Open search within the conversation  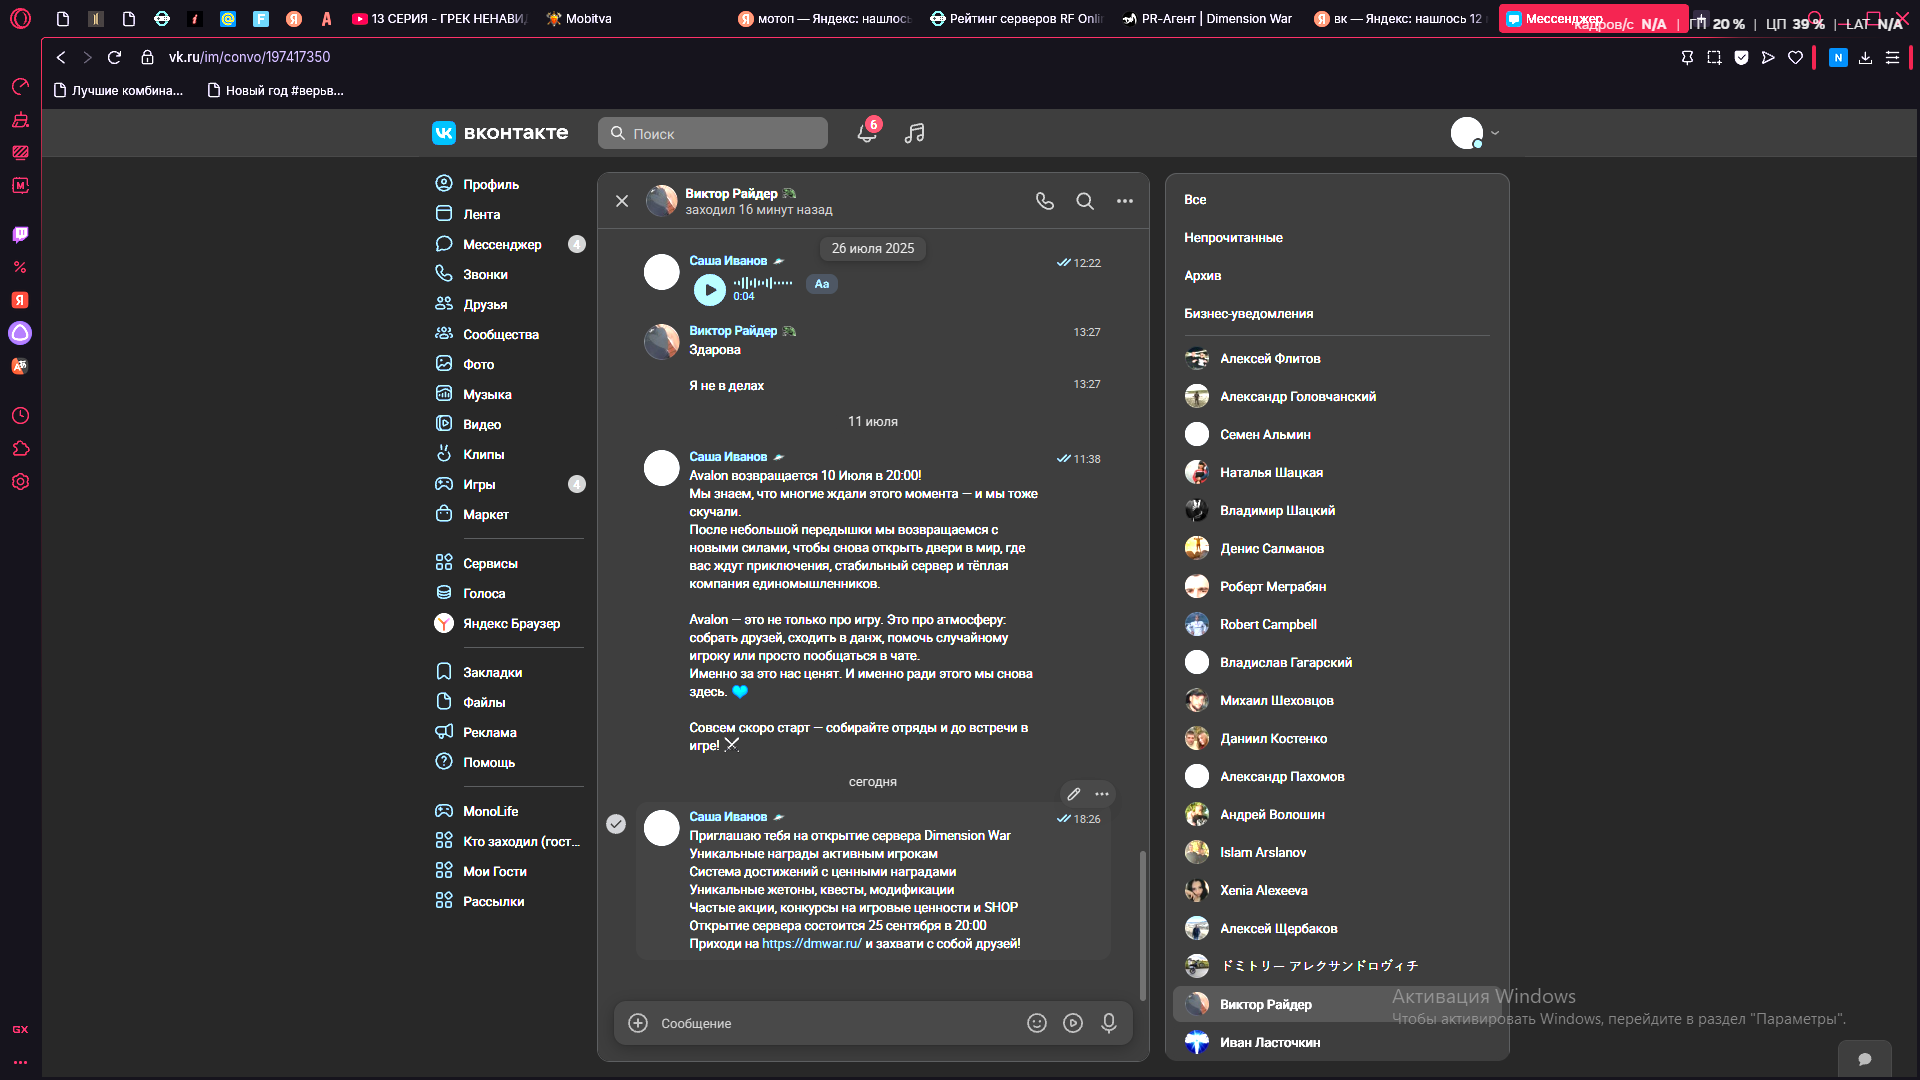[1085, 201]
